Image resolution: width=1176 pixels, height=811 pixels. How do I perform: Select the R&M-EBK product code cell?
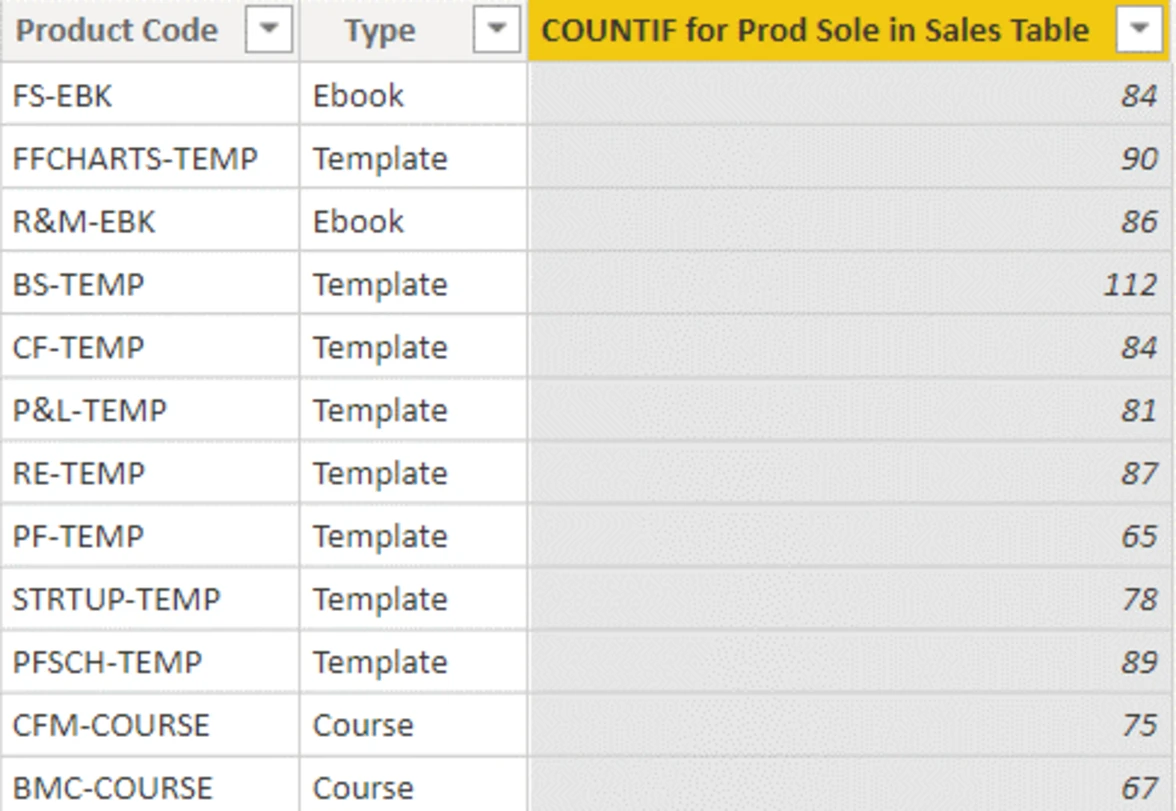(x=84, y=222)
